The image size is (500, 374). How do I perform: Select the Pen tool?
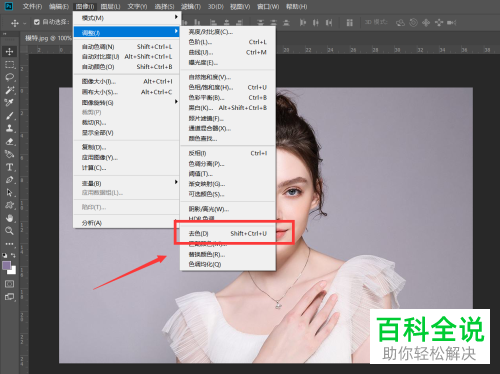click(9, 180)
